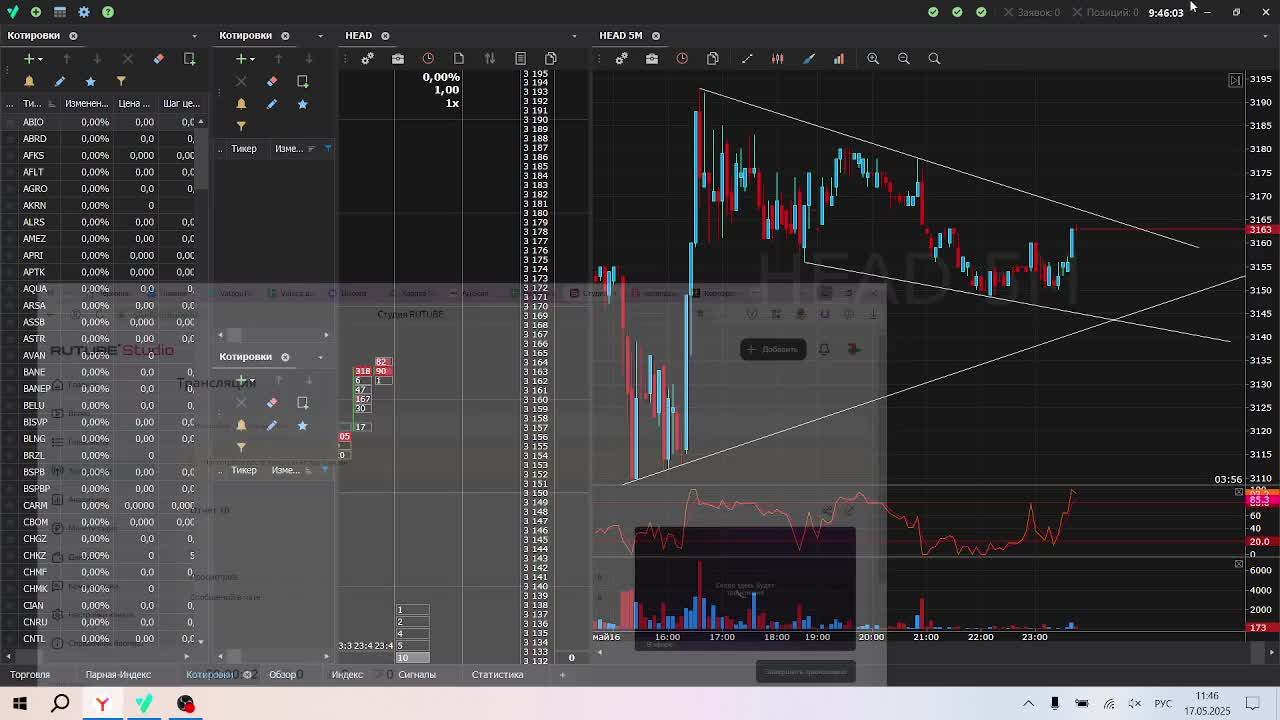Close the HEAD 5M chart tab
Viewport: 1280px width, 720px height.
pos(656,36)
